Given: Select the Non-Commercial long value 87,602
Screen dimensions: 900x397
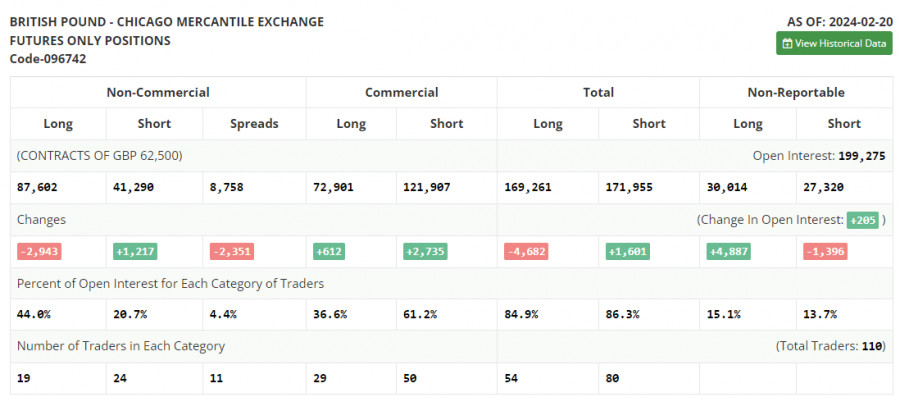Looking at the screenshot, I should click(37, 187).
